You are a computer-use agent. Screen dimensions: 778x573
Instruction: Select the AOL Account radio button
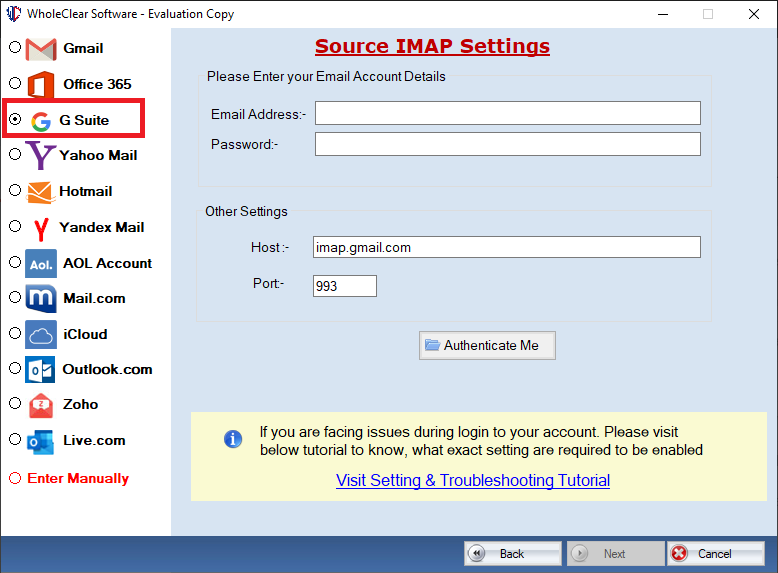click(15, 262)
